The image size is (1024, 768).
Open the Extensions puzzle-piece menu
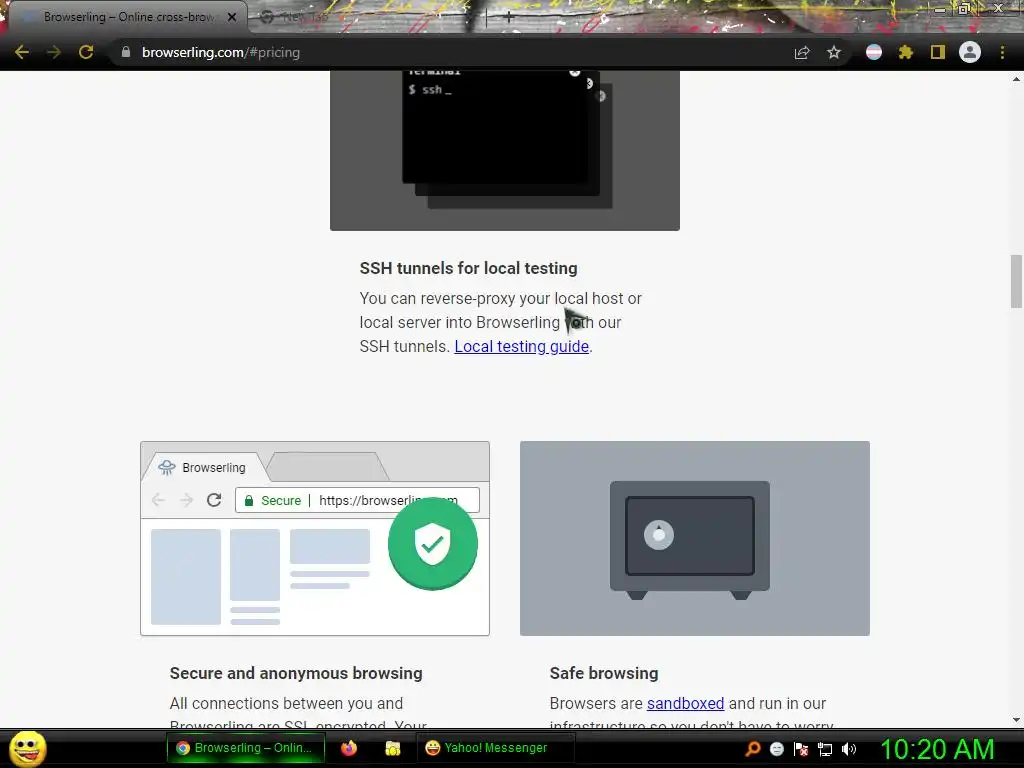coord(906,52)
